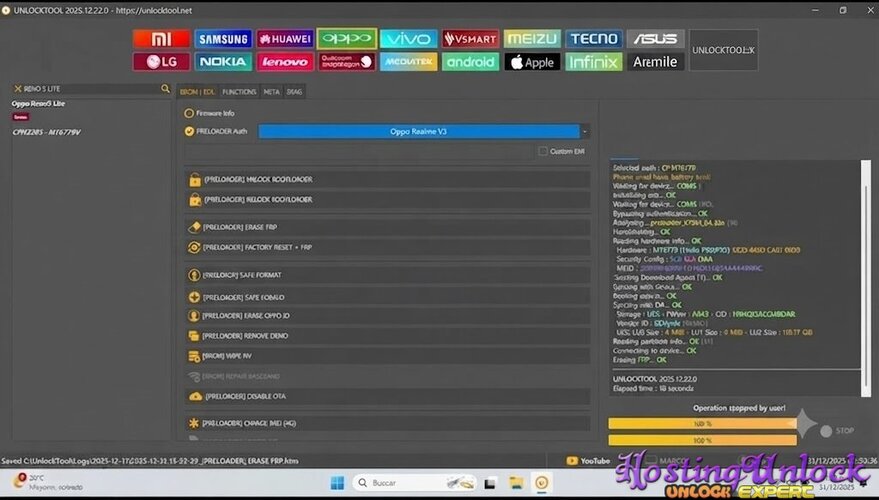Select the Nokia brand logo

(223, 62)
